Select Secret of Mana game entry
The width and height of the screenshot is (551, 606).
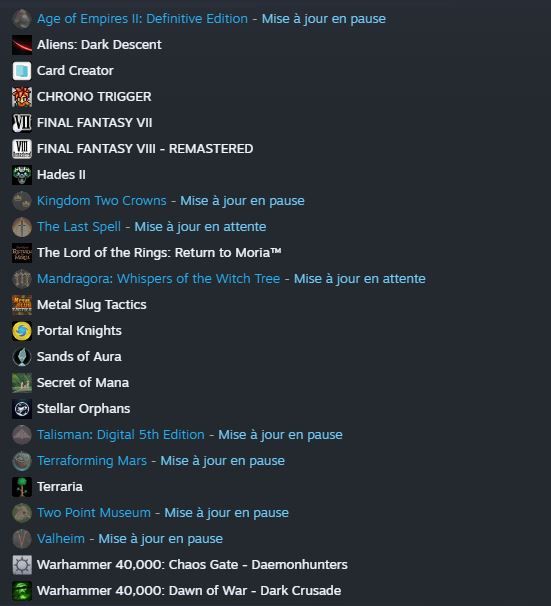click(x=83, y=383)
